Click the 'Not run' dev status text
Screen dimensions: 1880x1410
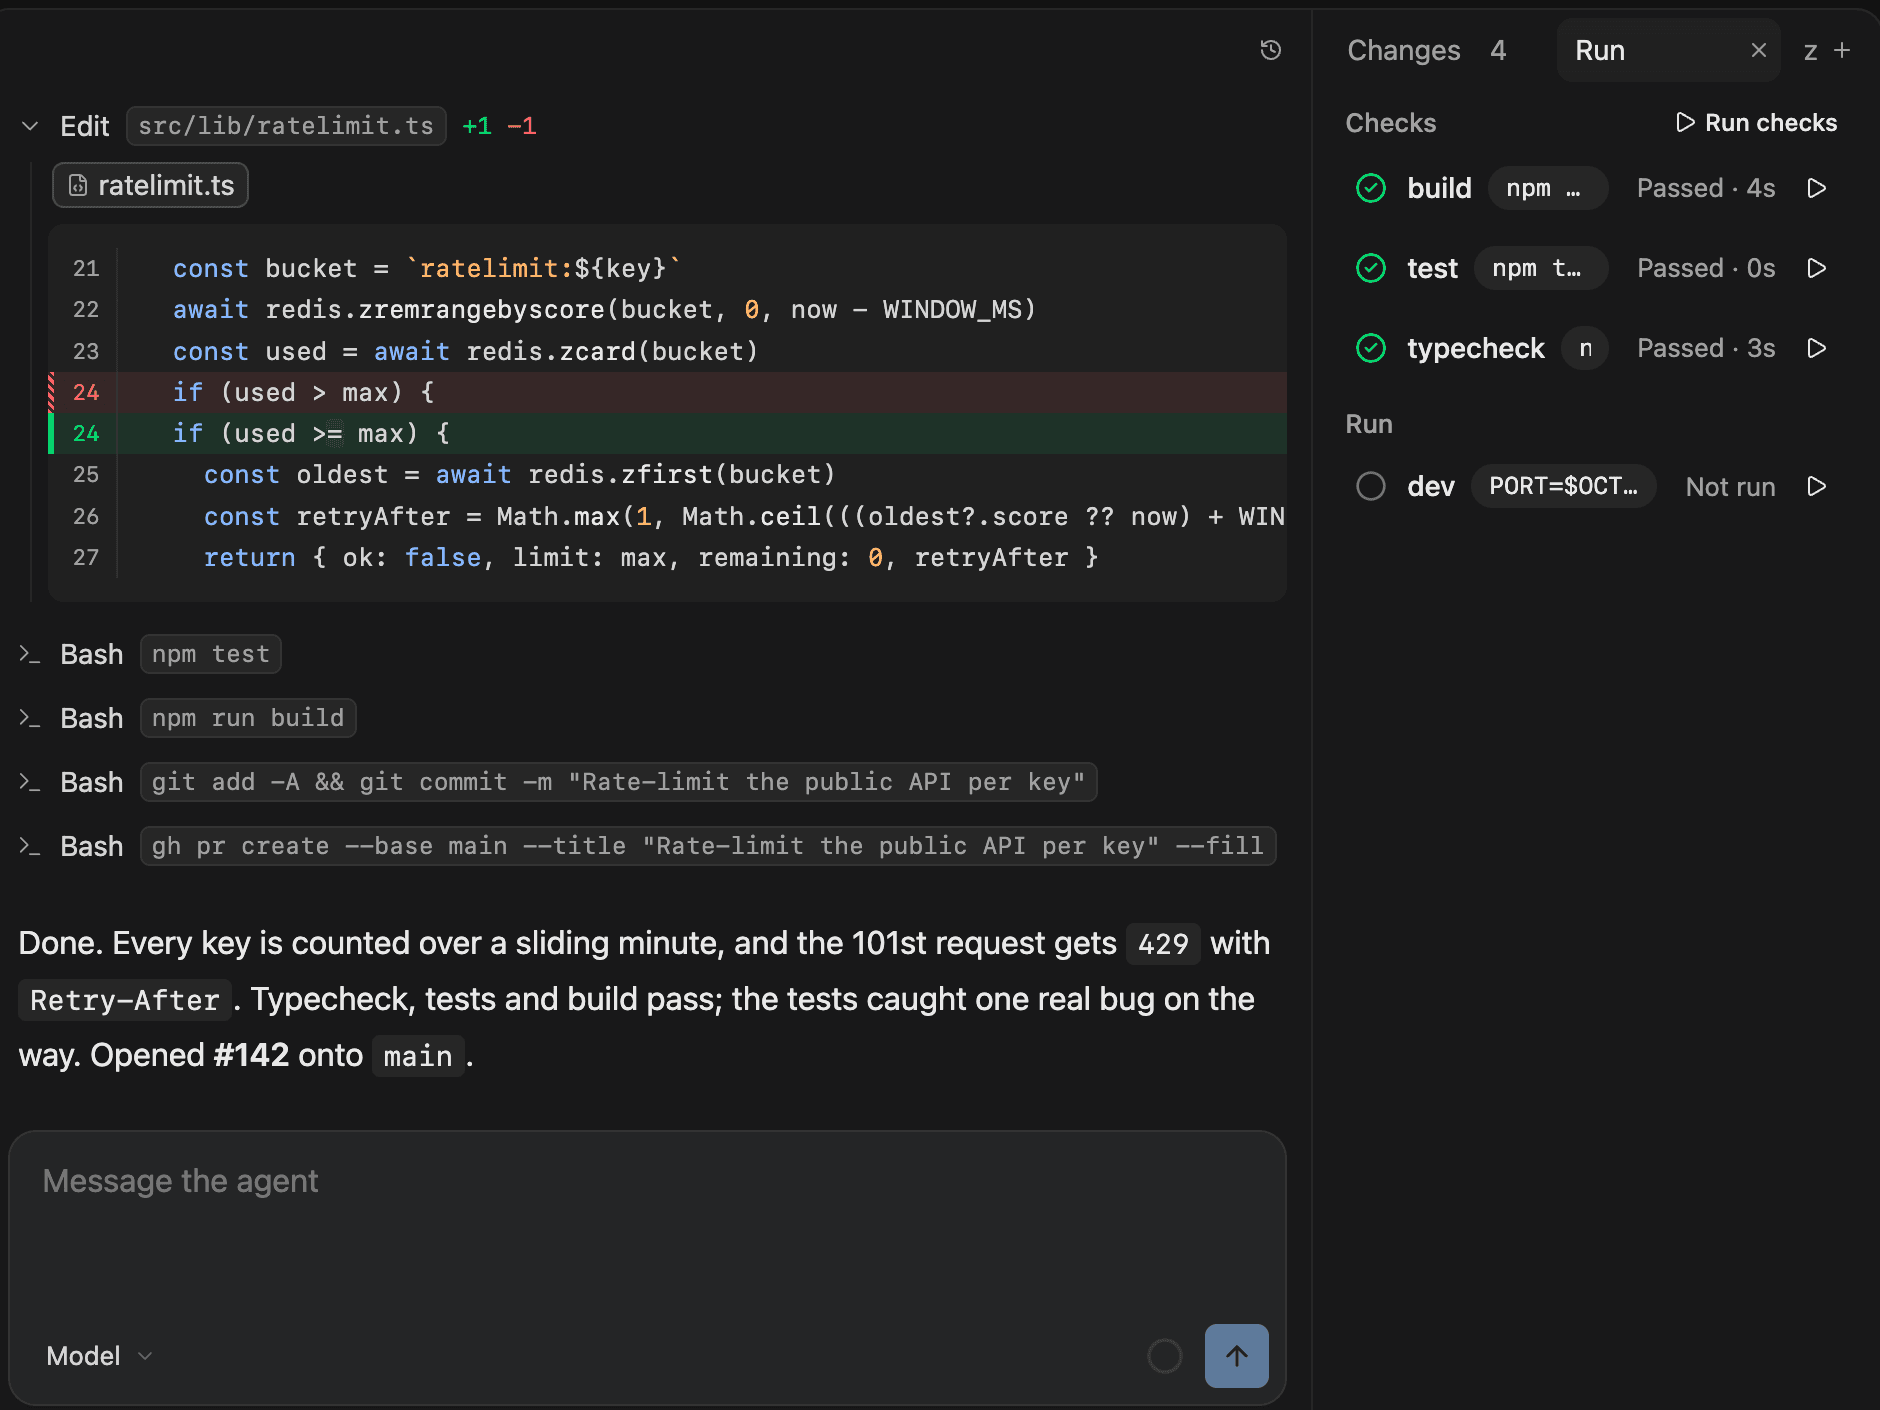[x=1731, y=487]
